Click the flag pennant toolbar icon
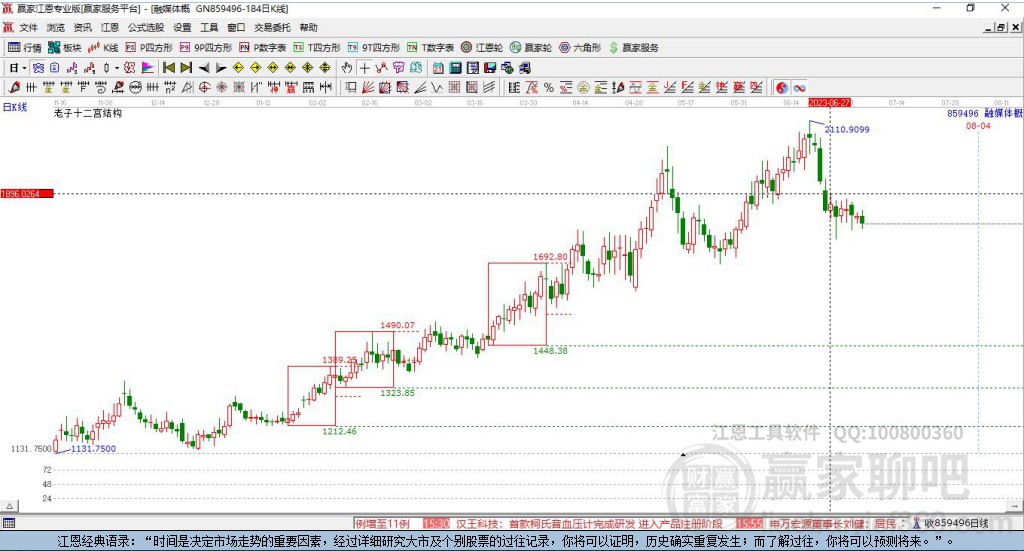This screenshot has height=551, width=1024. click(148, 68)
